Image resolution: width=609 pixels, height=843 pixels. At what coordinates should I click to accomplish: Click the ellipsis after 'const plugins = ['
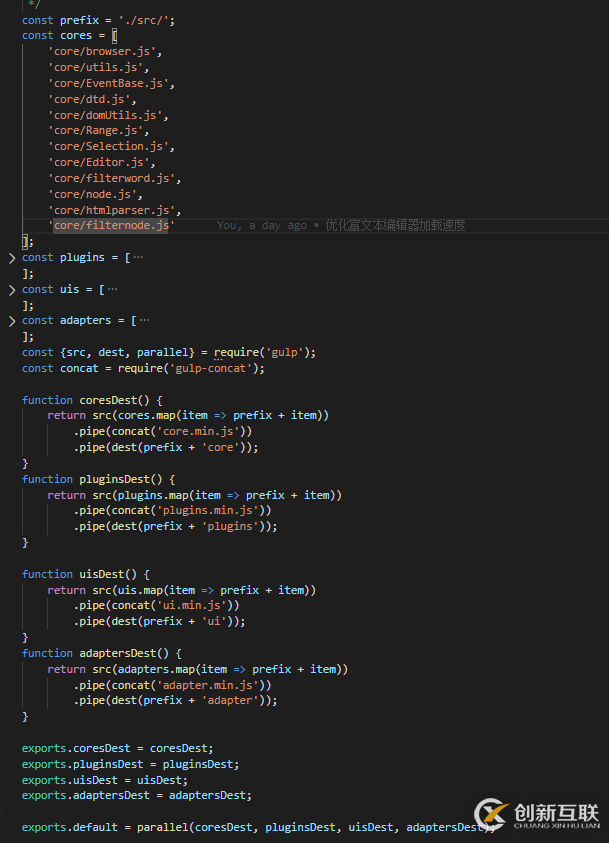138,258
